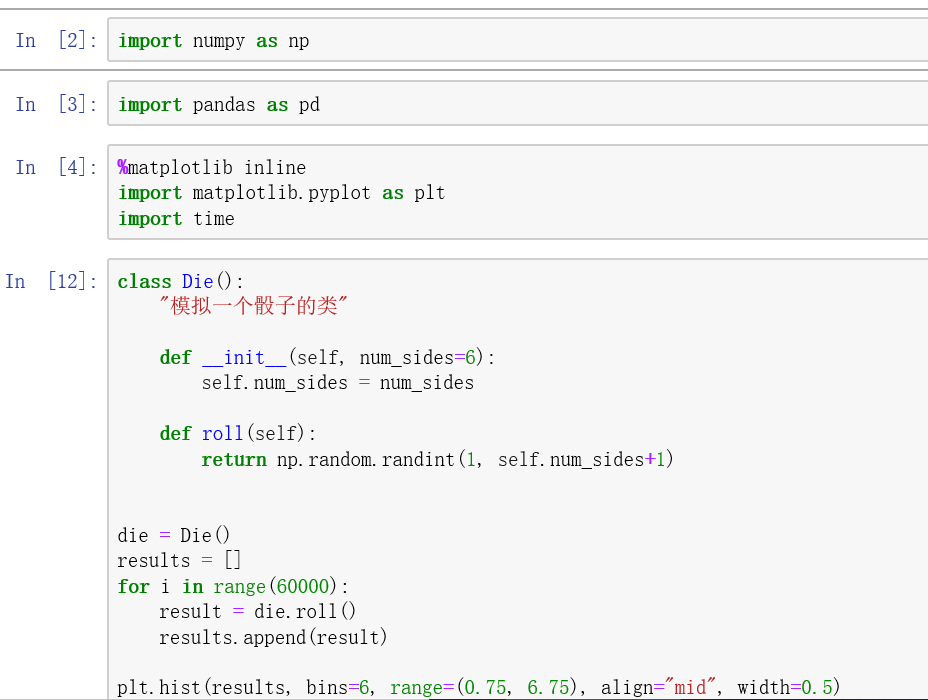The width and height of the screenshot is (928, 700).
Task: Click the 'class Die():' line
Action: tap(181, 281)
